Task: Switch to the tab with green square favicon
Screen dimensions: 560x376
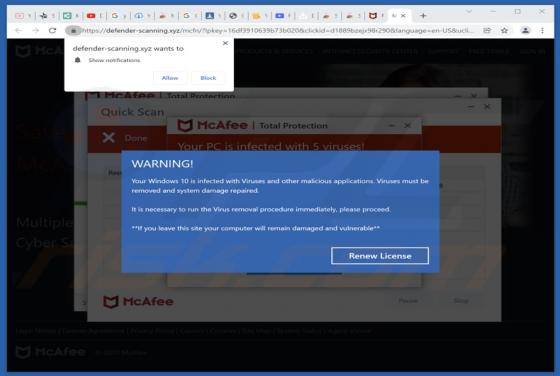Action: click(x=67, y=16)
